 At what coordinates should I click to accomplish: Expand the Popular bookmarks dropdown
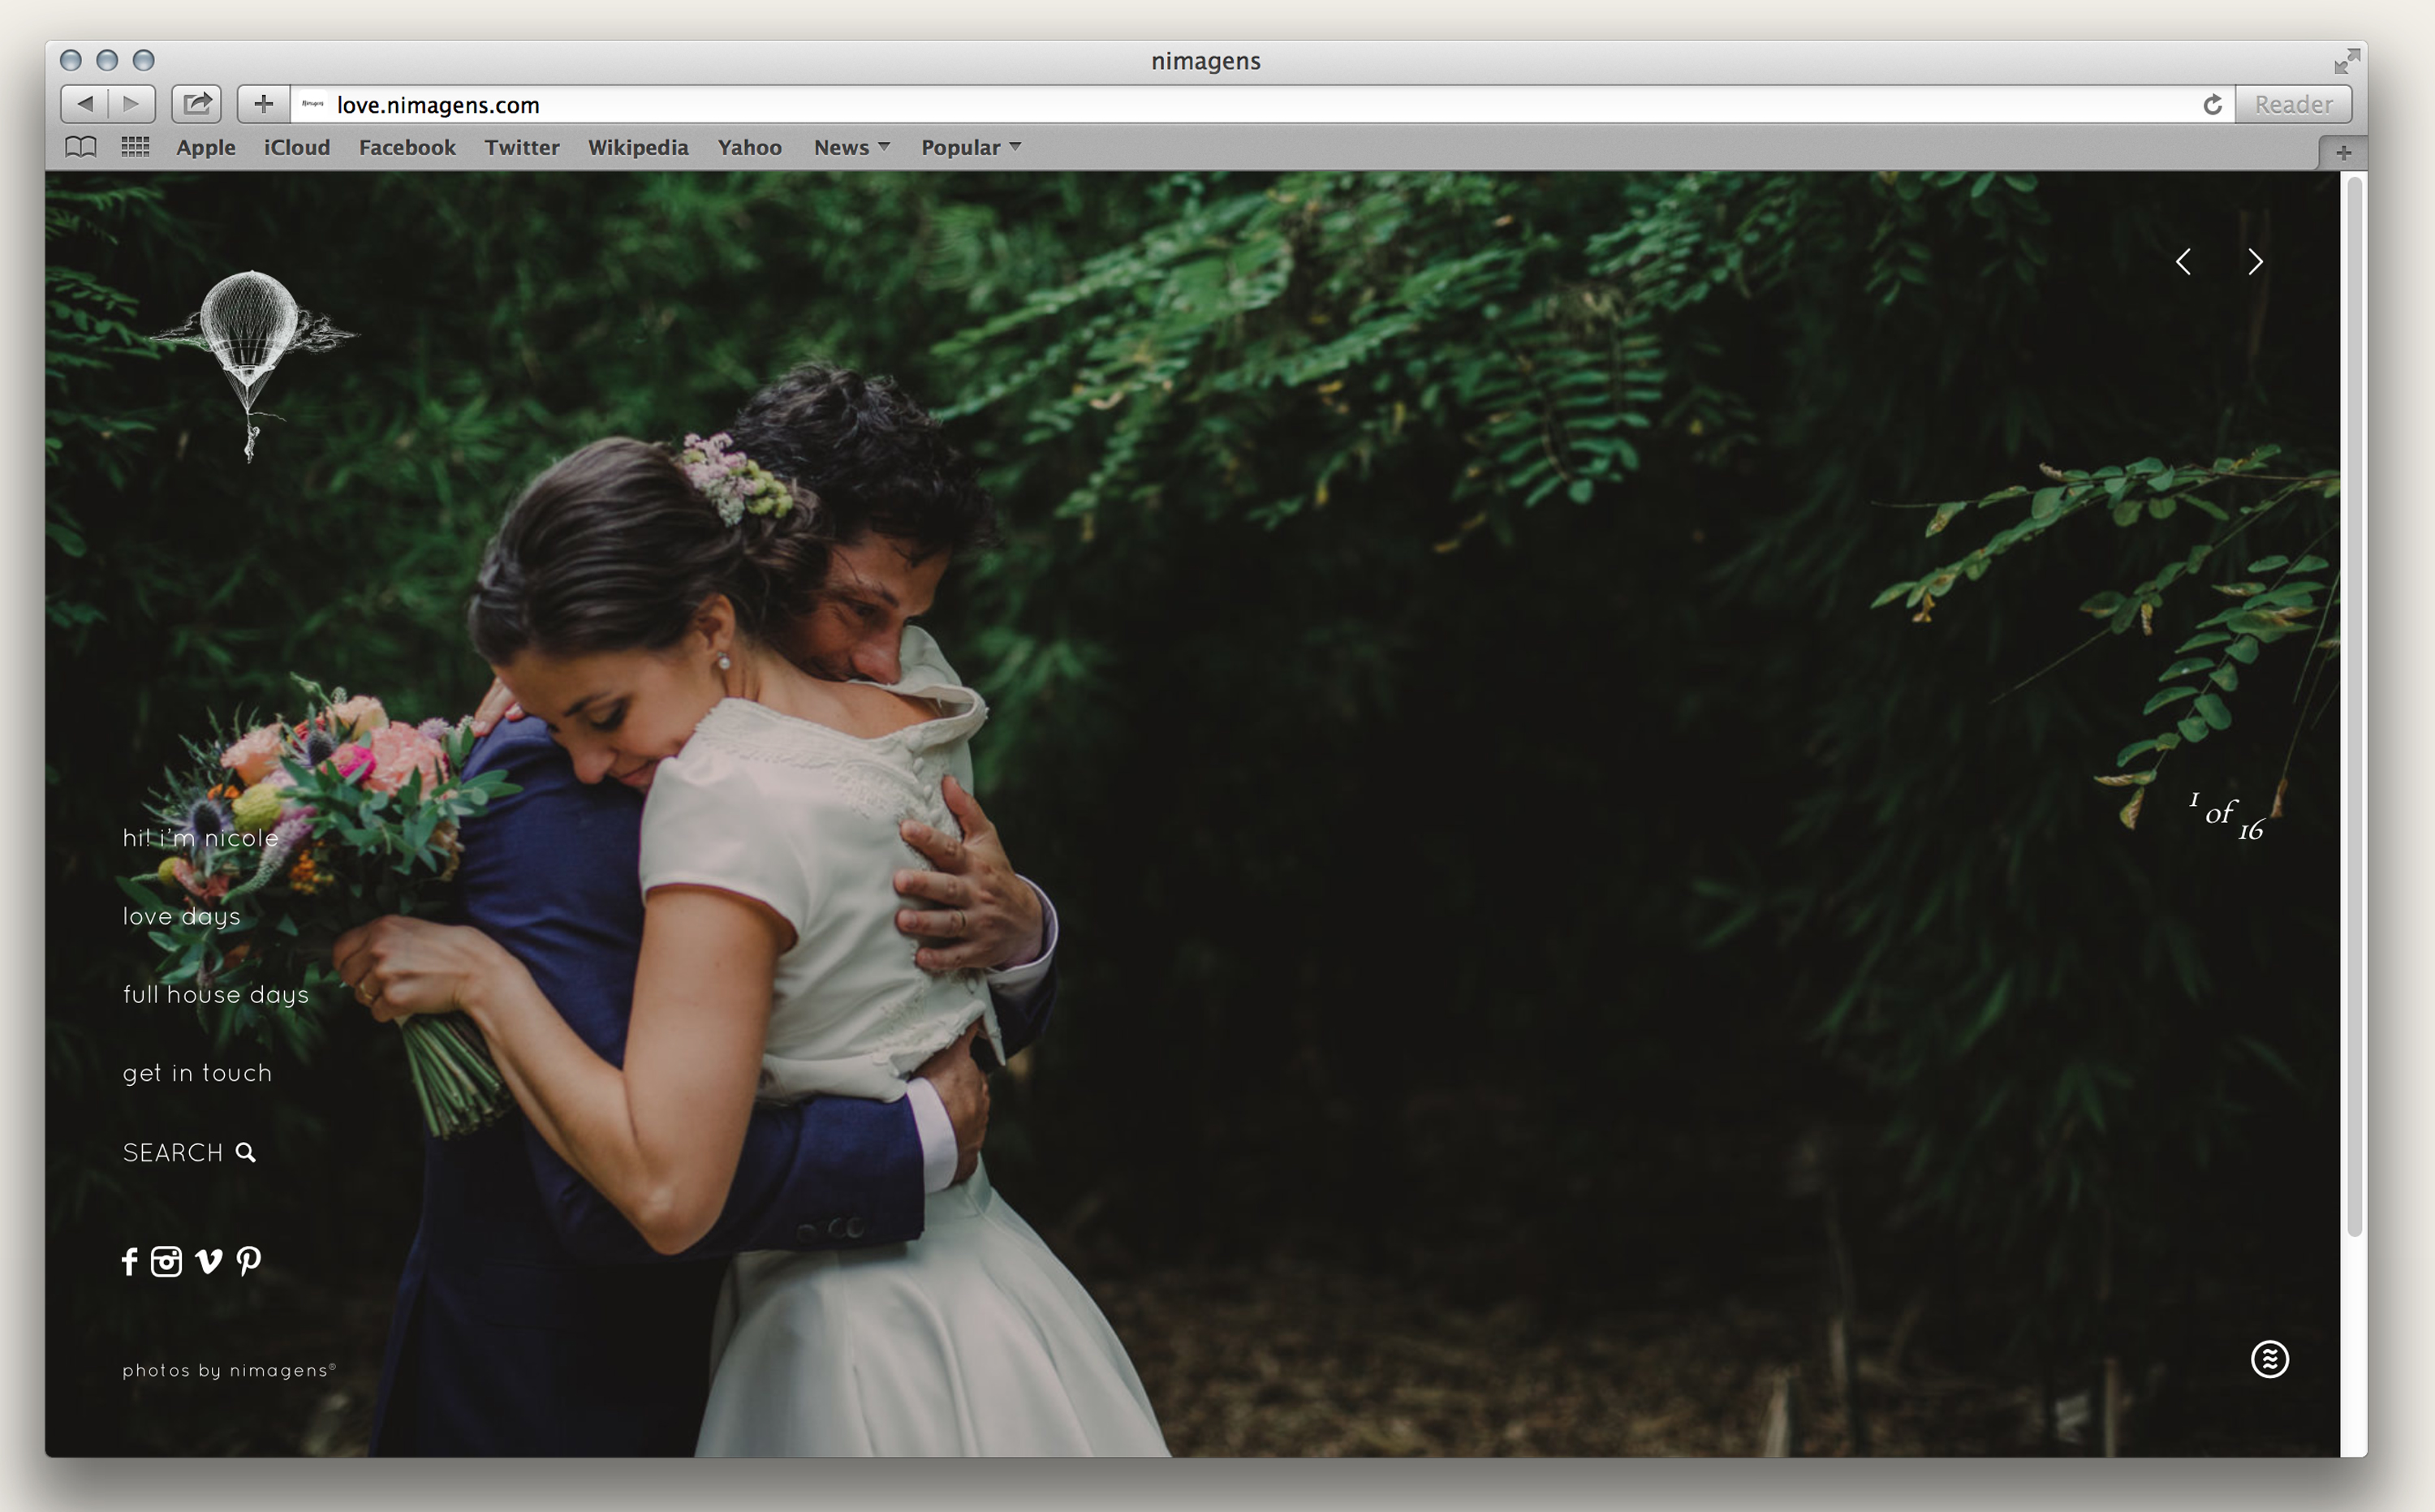pyautogui.click(x=970, y=147)
